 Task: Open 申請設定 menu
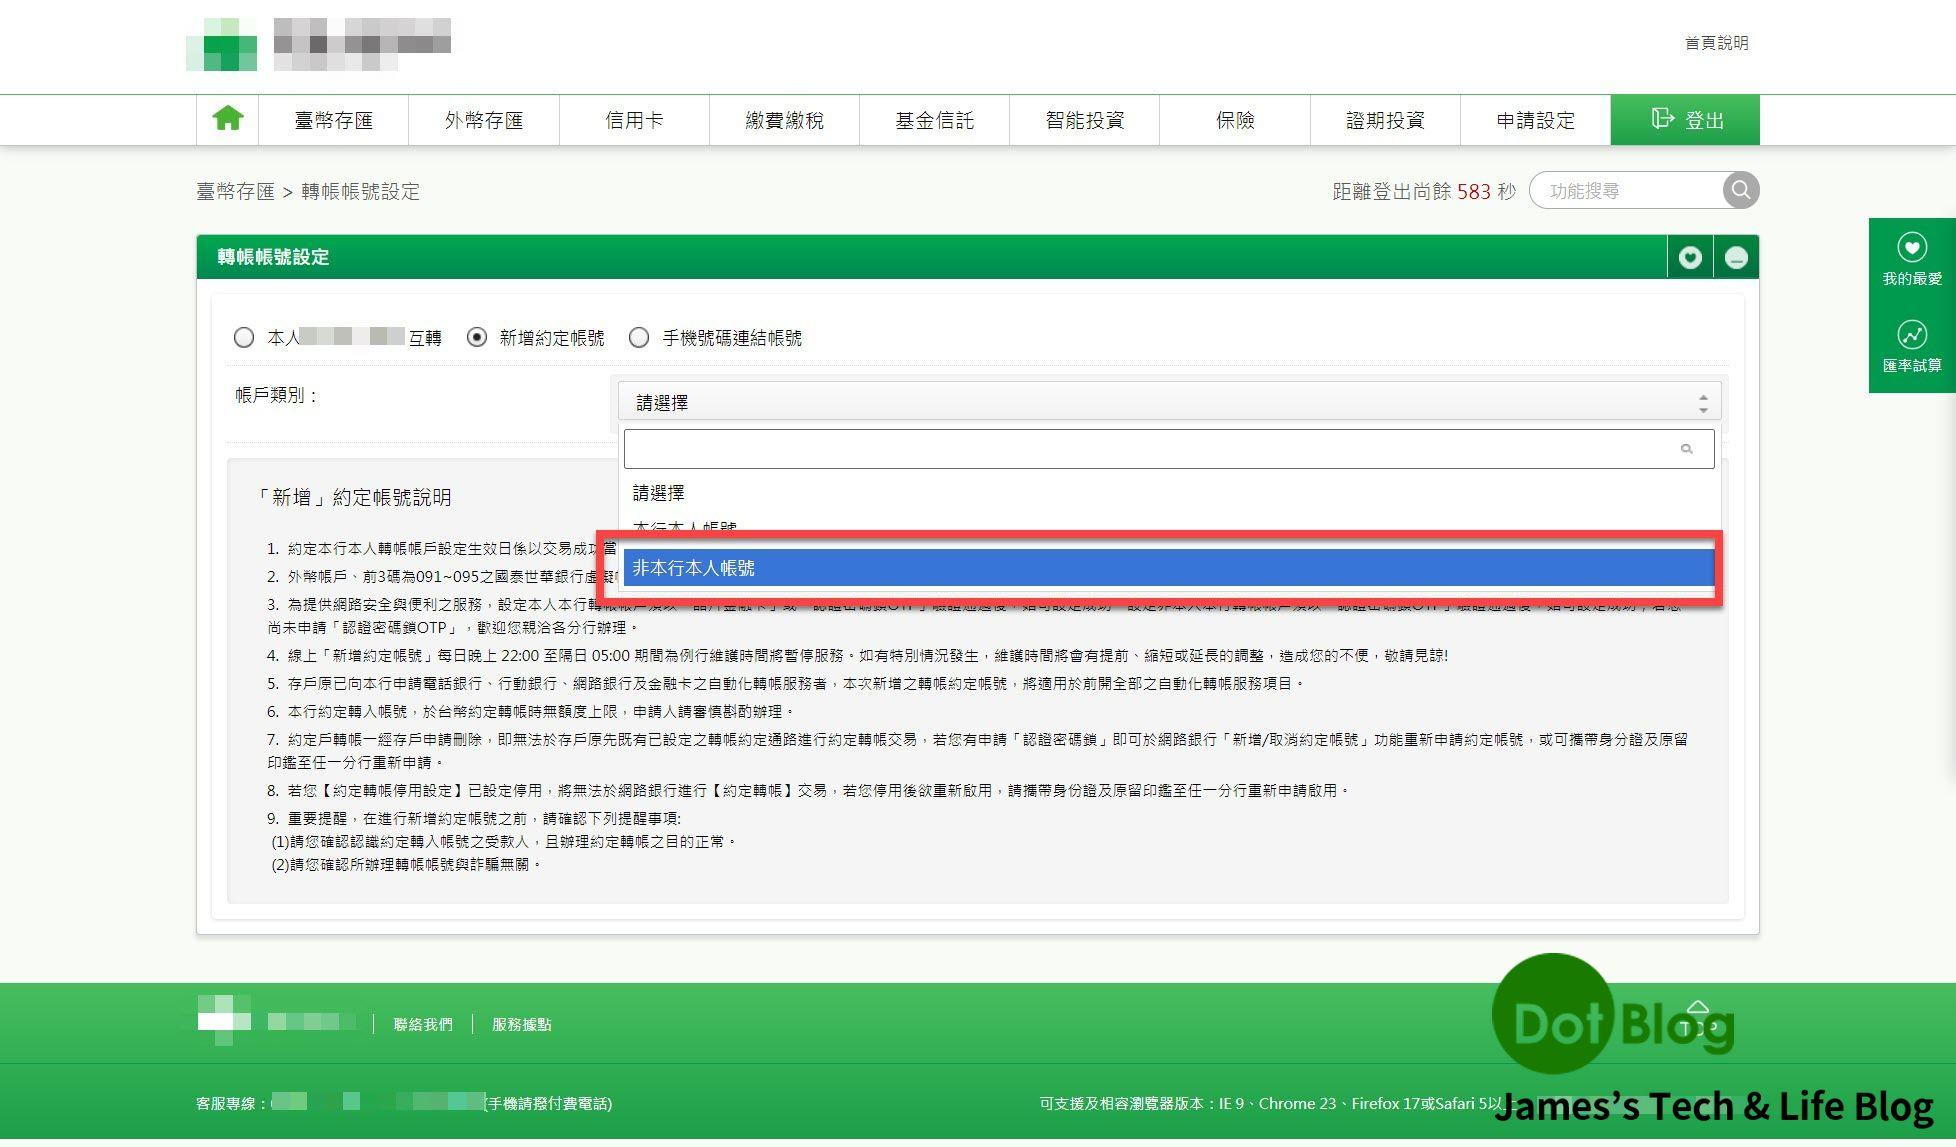tap(1535, 120)
